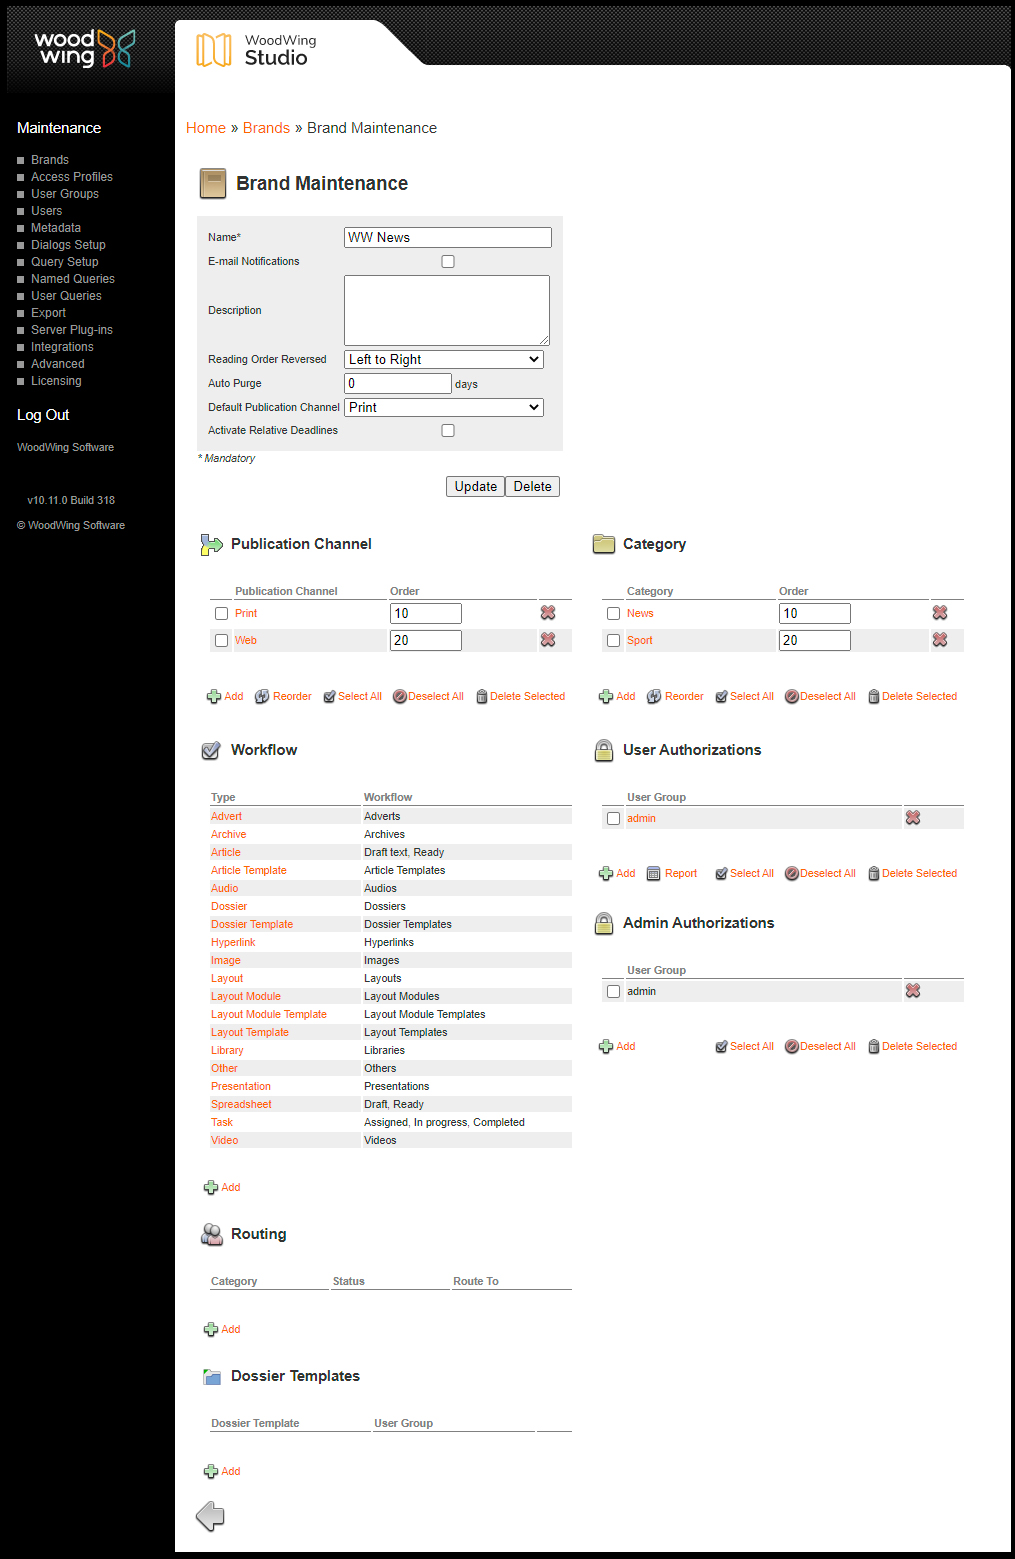
Task: Click the Order field for the Sport category
Action: coord(815,640)
